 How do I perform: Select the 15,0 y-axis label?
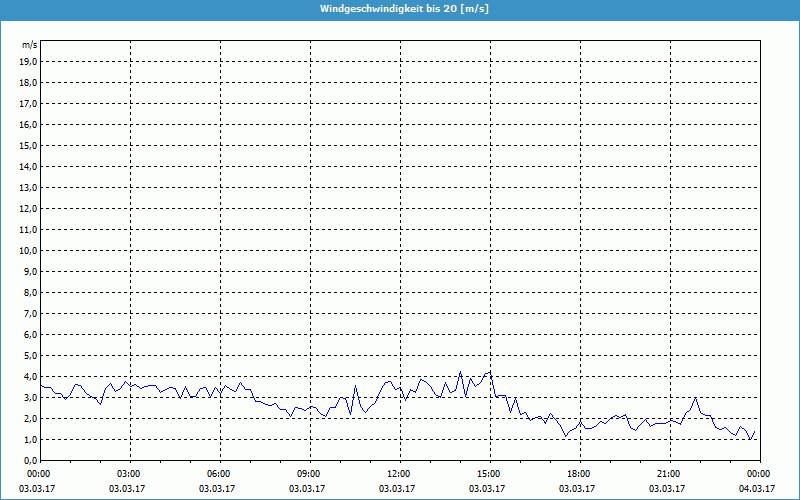tap(28, 146)
